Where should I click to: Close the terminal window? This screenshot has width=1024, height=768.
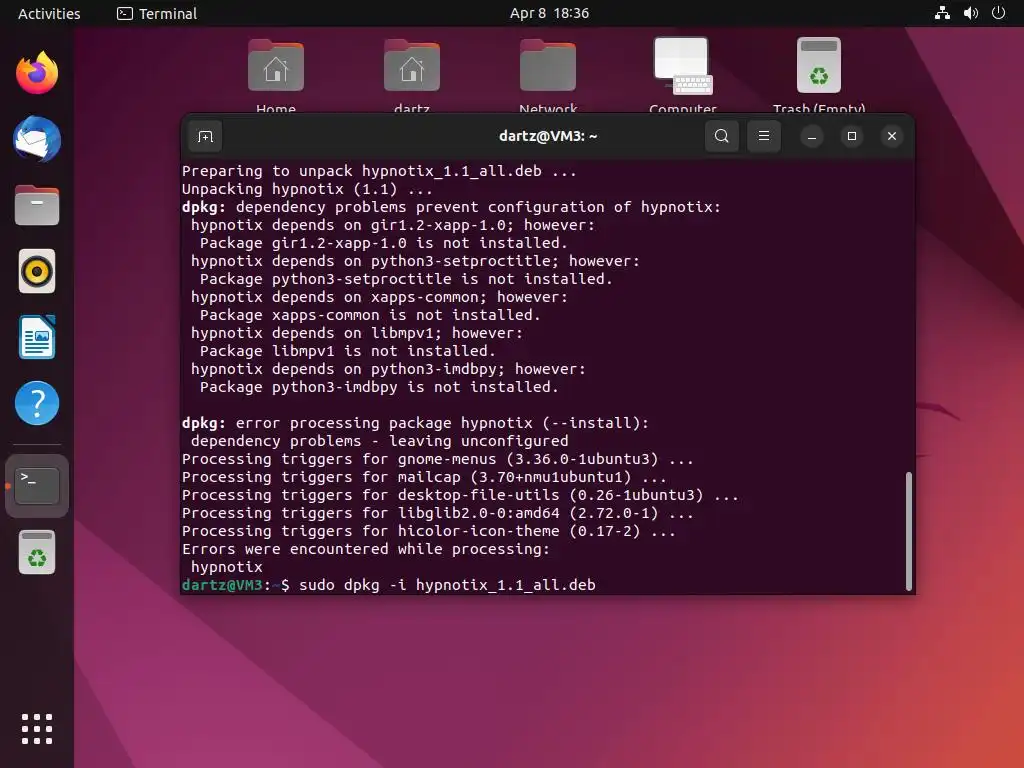[x=891, y=136]
